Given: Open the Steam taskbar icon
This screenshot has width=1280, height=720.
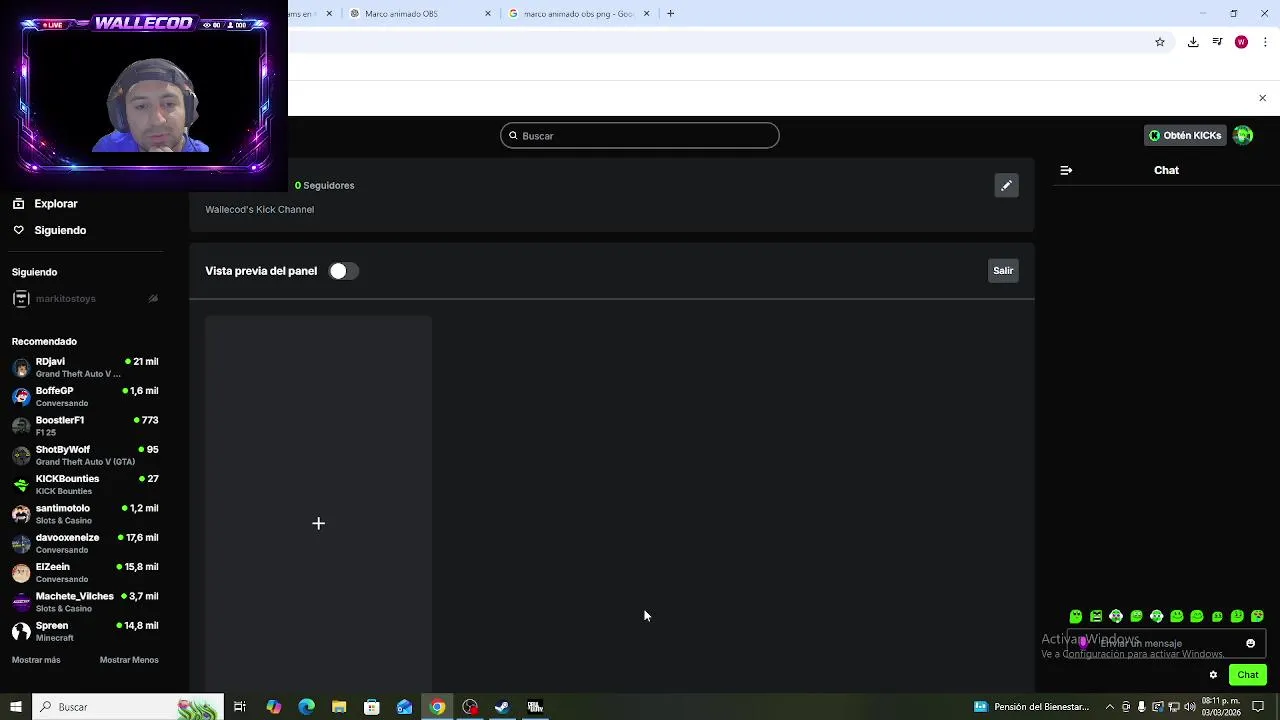Looking at the screenshot, I should pos(502,707).
